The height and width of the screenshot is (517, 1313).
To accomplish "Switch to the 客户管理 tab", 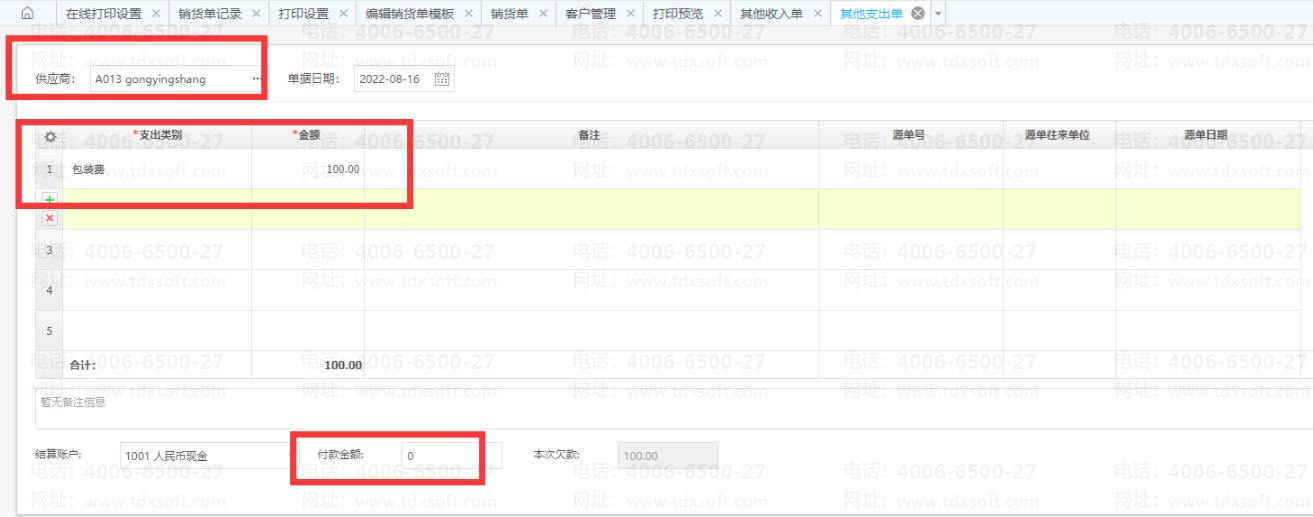I will pos(590,14).
